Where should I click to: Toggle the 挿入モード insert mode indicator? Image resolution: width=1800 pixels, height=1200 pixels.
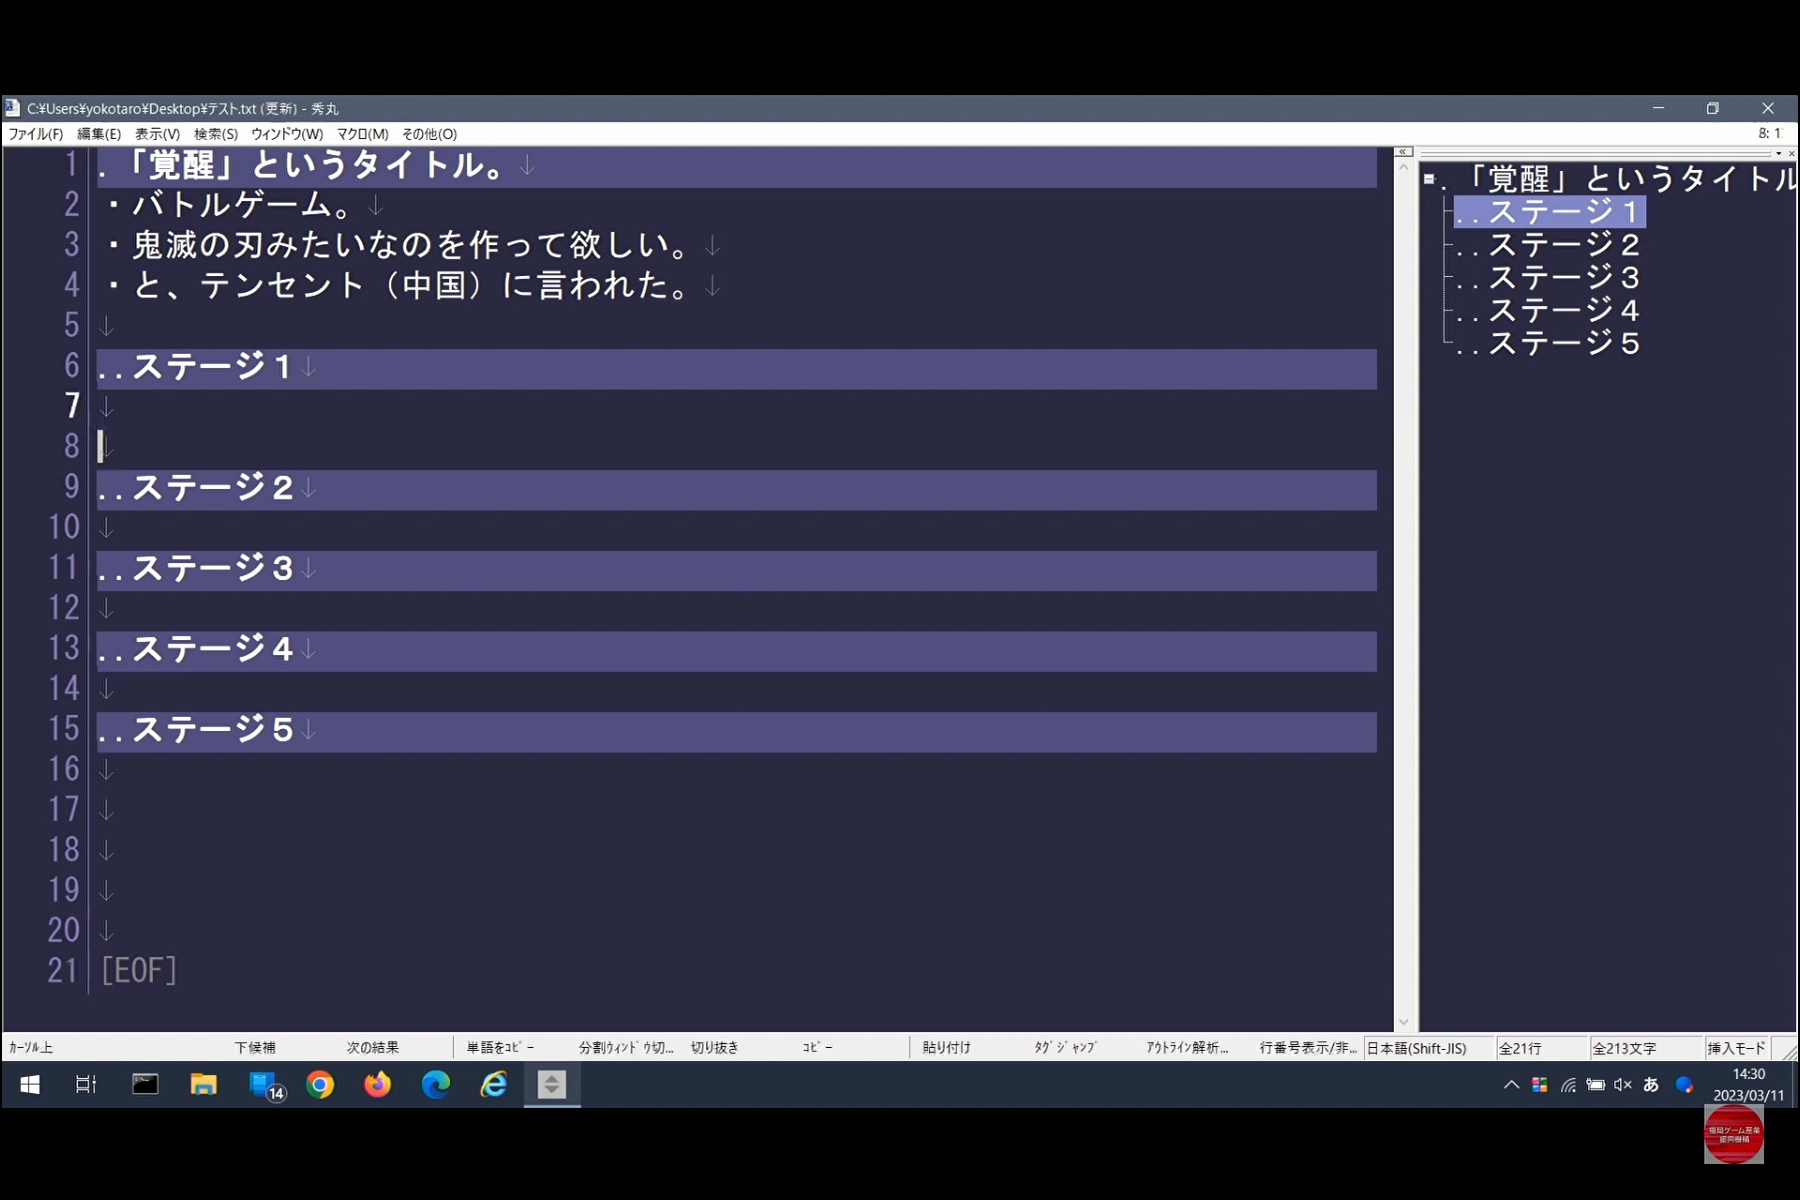click(x=1736, y=1048)
